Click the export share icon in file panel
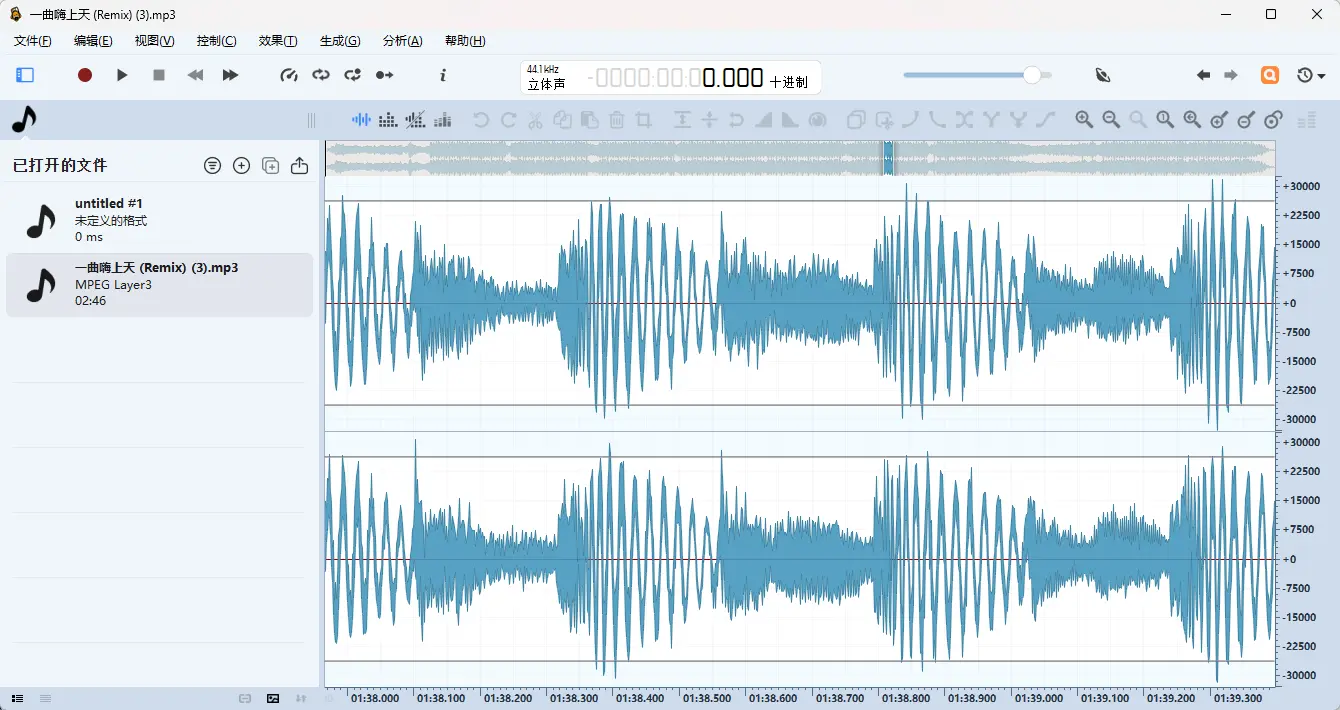The width and height of the screenshot is (1340, 710). (298, 166)
